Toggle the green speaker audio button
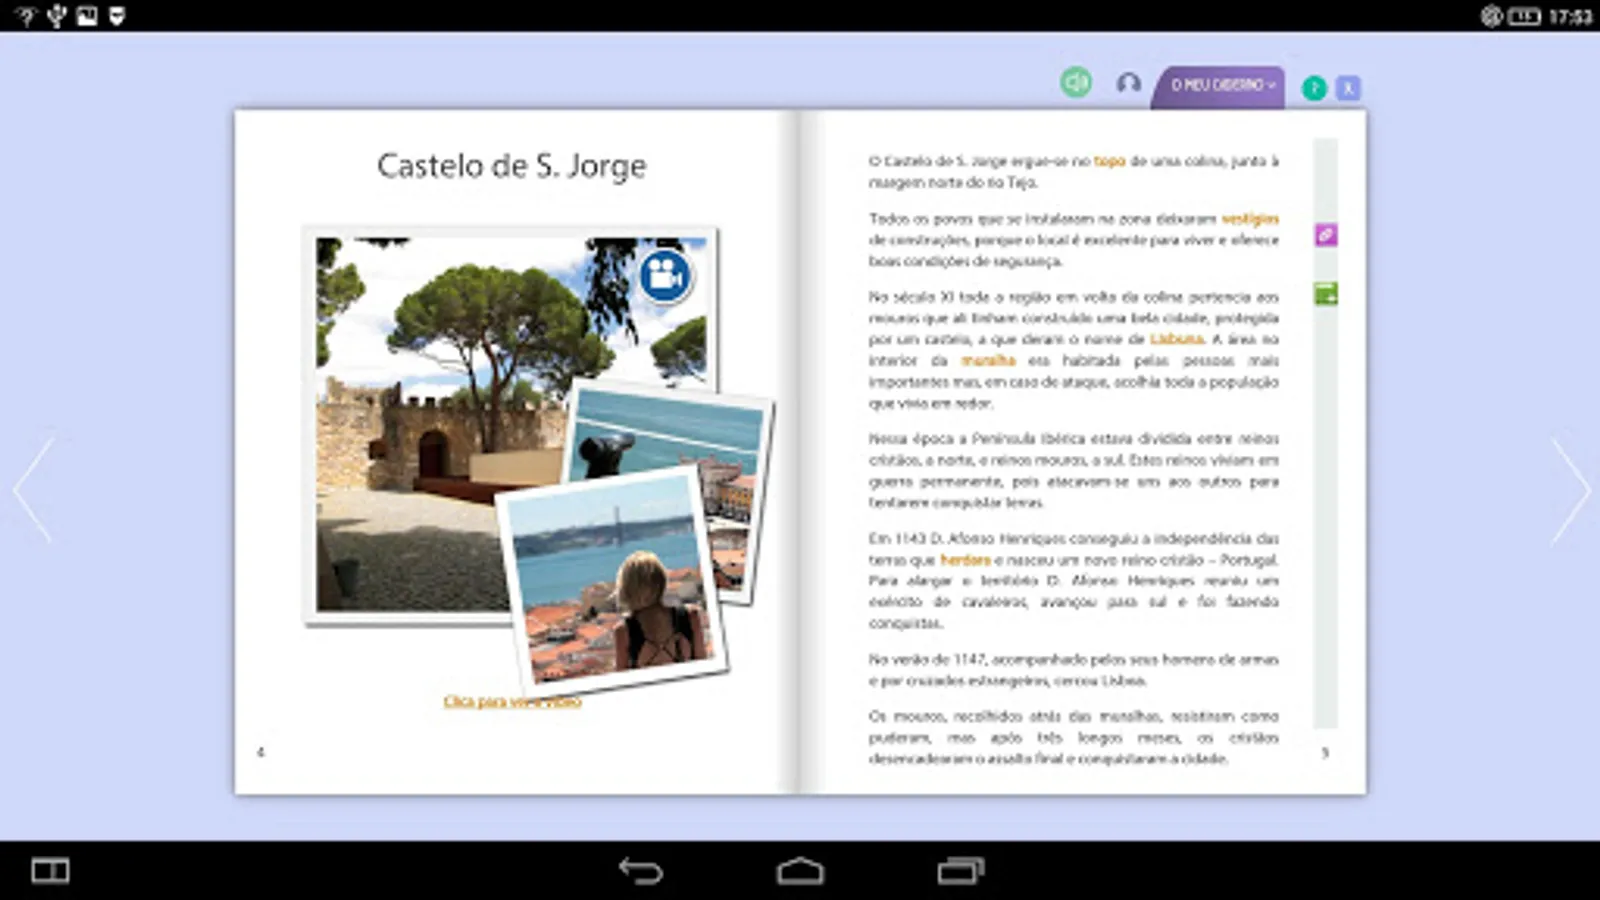 [1076, 82]
